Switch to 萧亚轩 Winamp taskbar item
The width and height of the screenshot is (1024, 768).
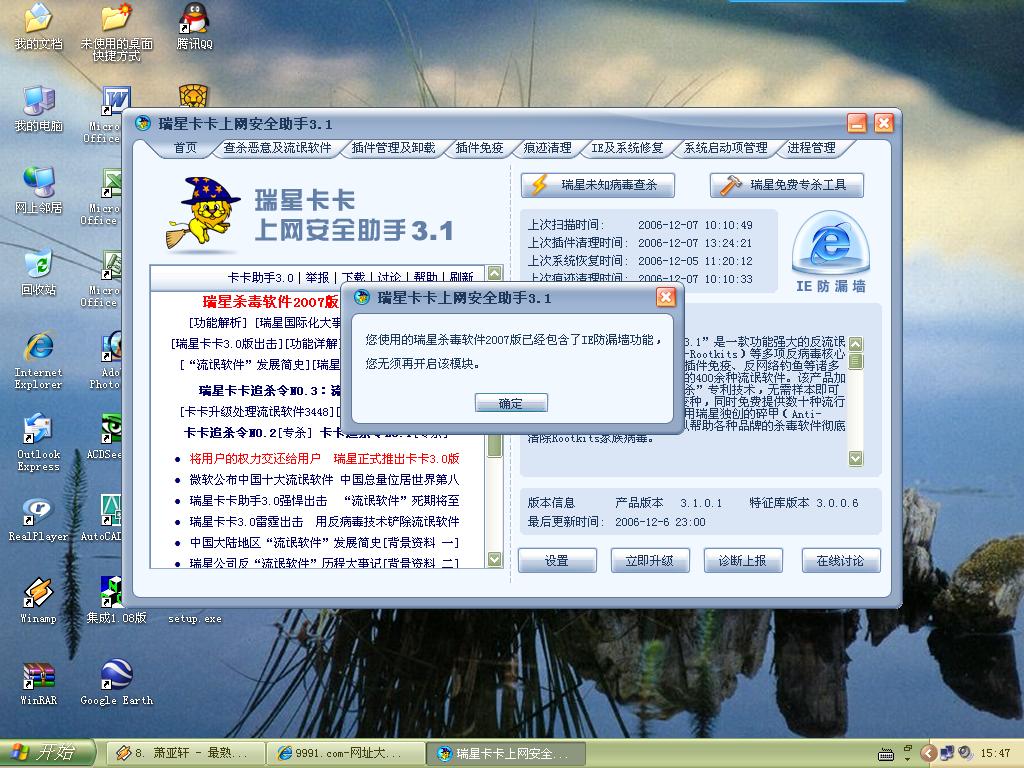click(x=185, y=753)
